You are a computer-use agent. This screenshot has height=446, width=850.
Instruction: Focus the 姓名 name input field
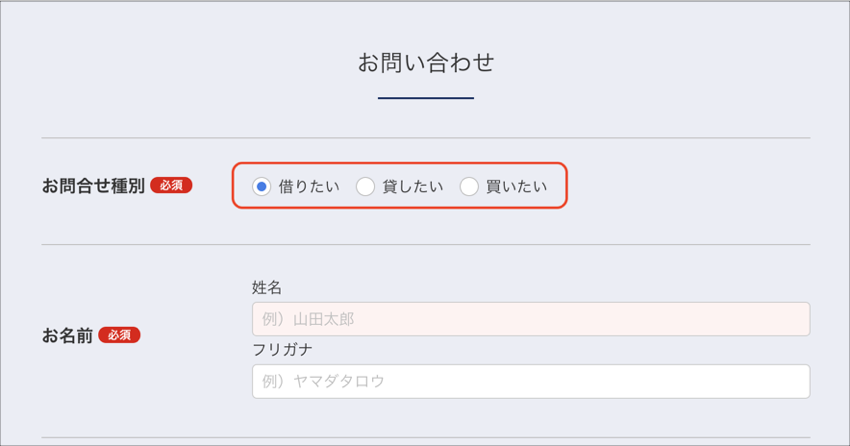coord(530,319)
